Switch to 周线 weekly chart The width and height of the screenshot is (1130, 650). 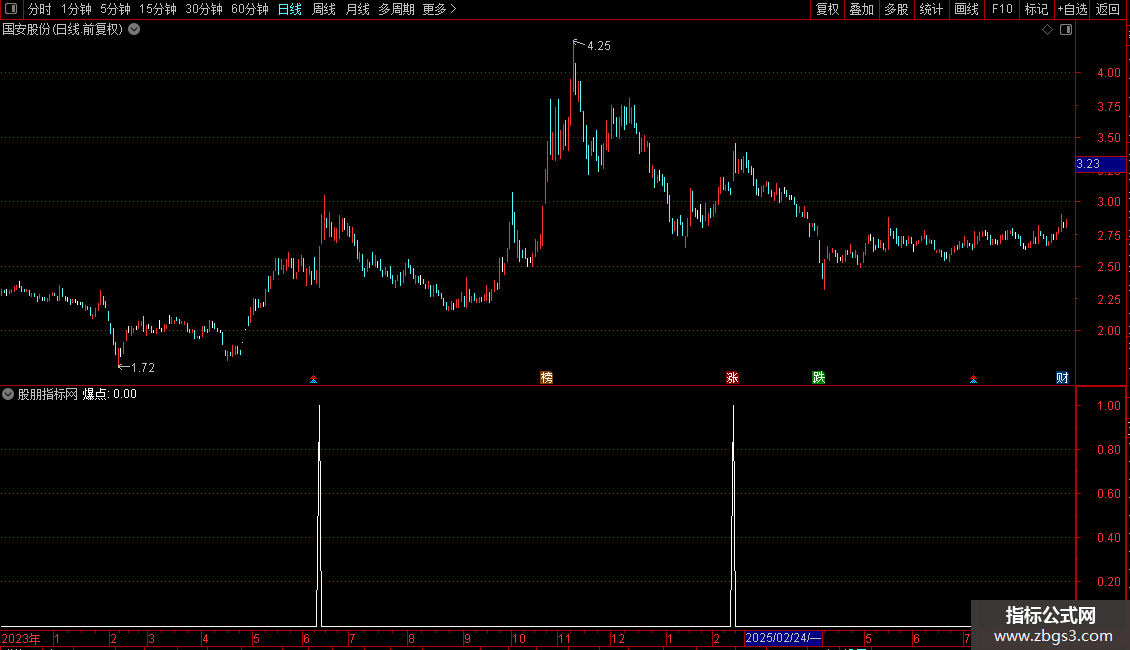(324, 9)
